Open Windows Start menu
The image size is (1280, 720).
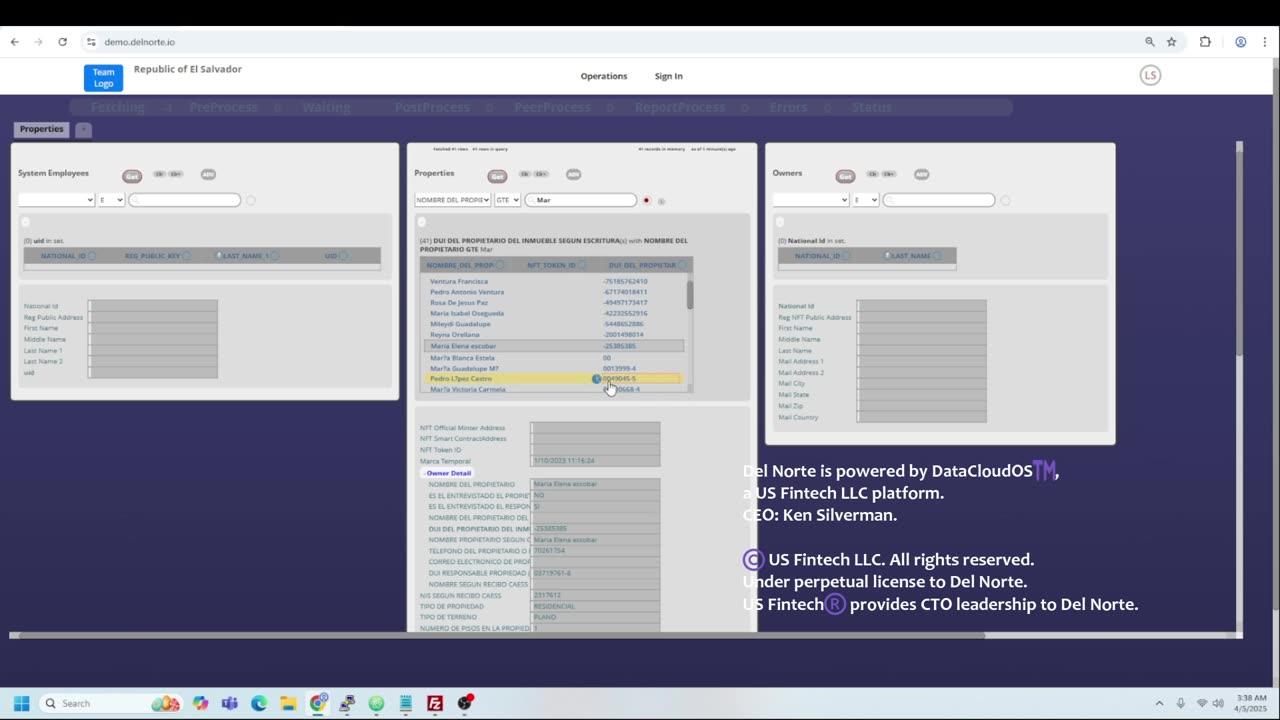[x=21, y=703]
